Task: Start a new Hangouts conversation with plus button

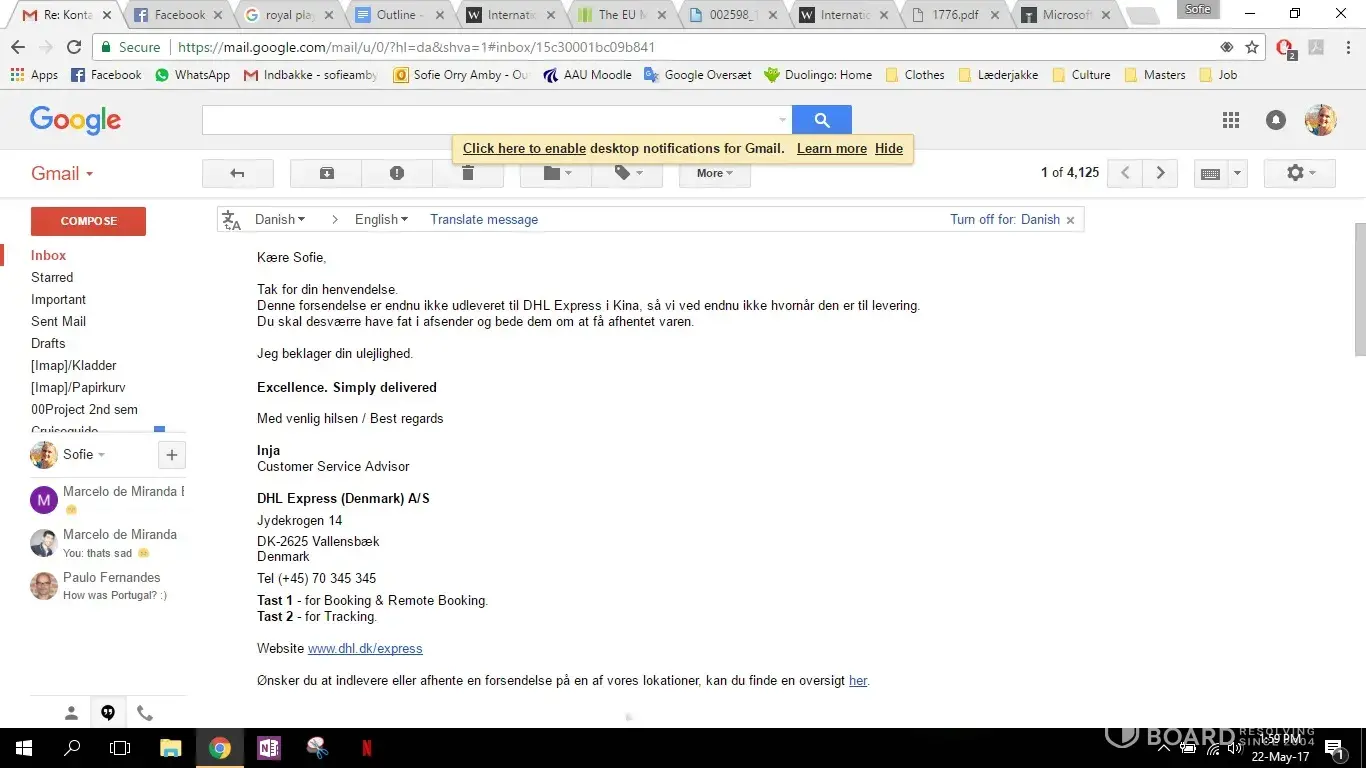Action: [172, 455]
